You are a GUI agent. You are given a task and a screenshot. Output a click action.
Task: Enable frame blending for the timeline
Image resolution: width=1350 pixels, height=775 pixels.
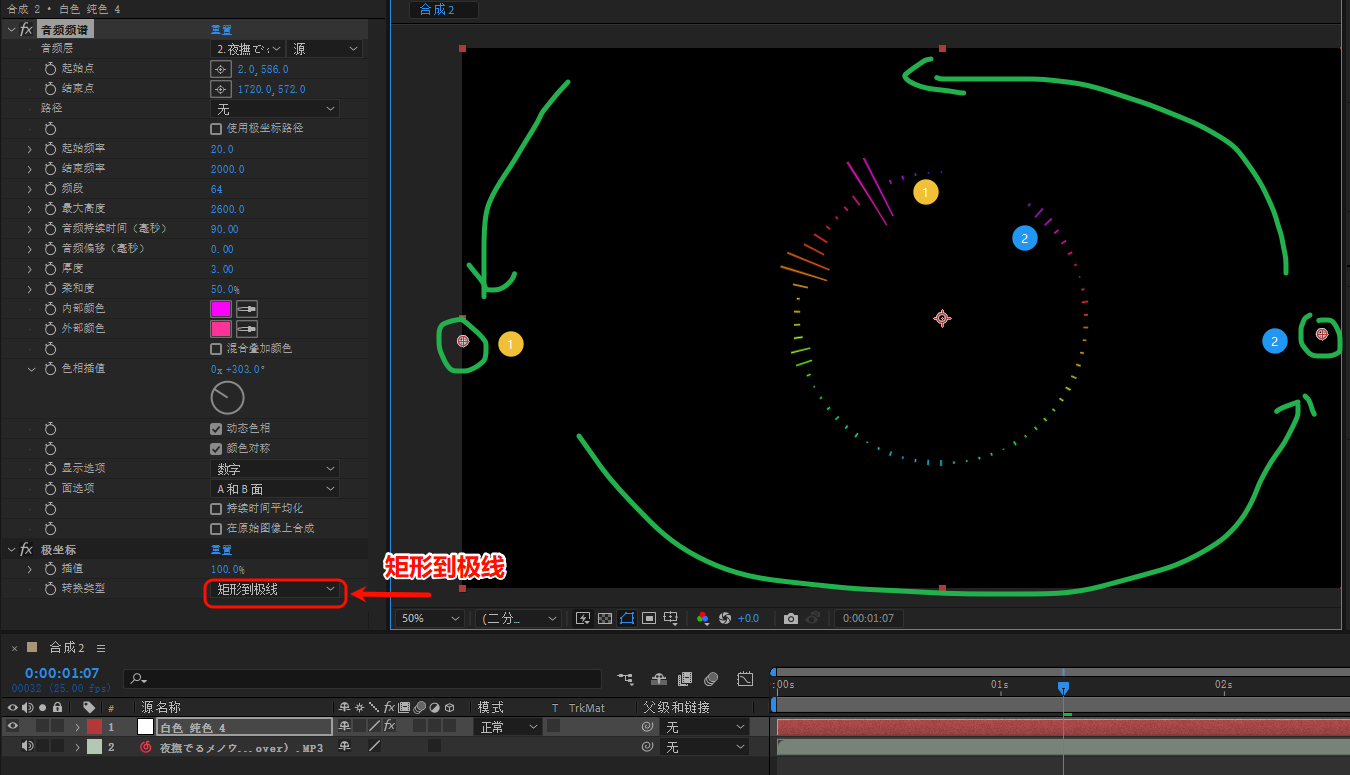(685, 679)
